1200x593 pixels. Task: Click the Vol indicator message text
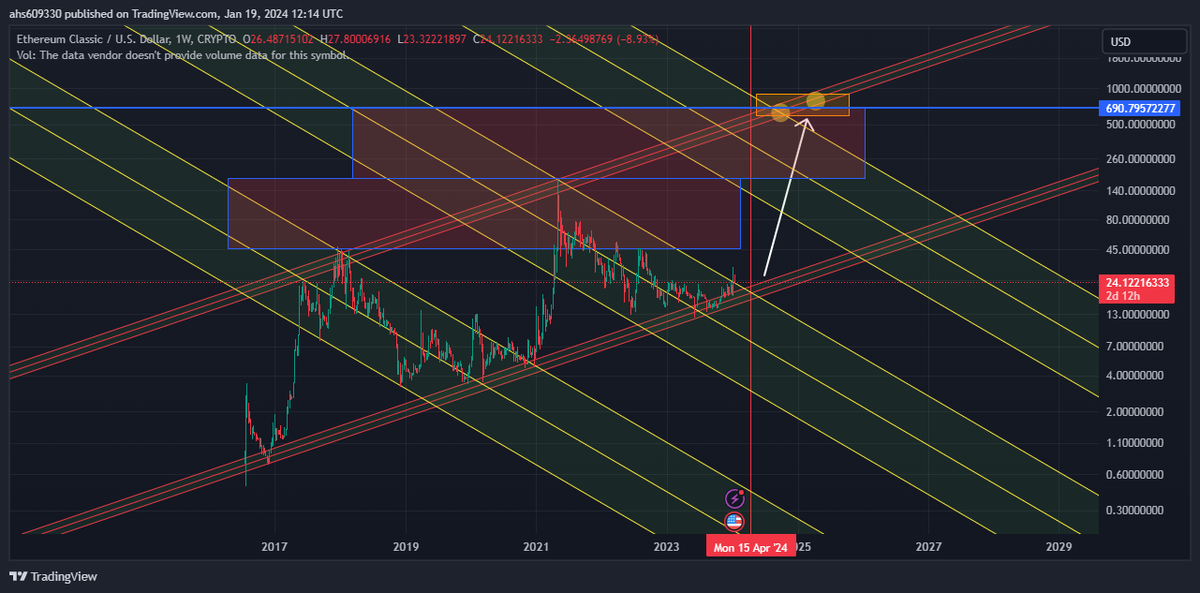click(180, 55)
